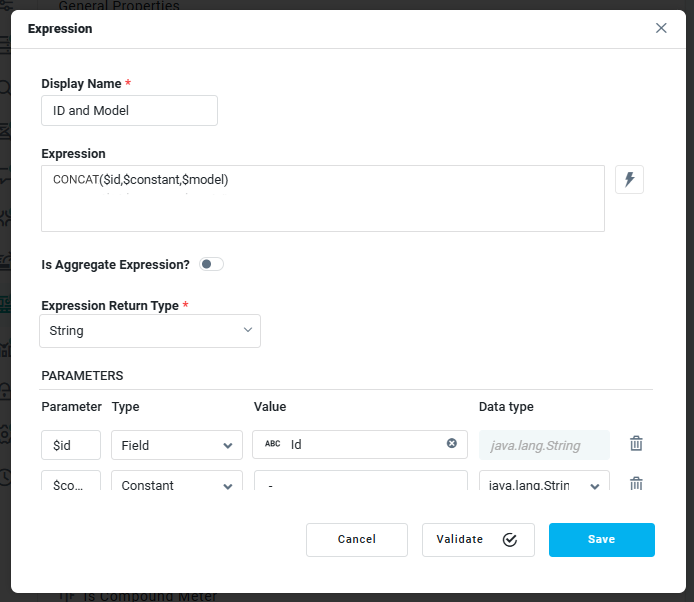Save the expression

[601, 540]
